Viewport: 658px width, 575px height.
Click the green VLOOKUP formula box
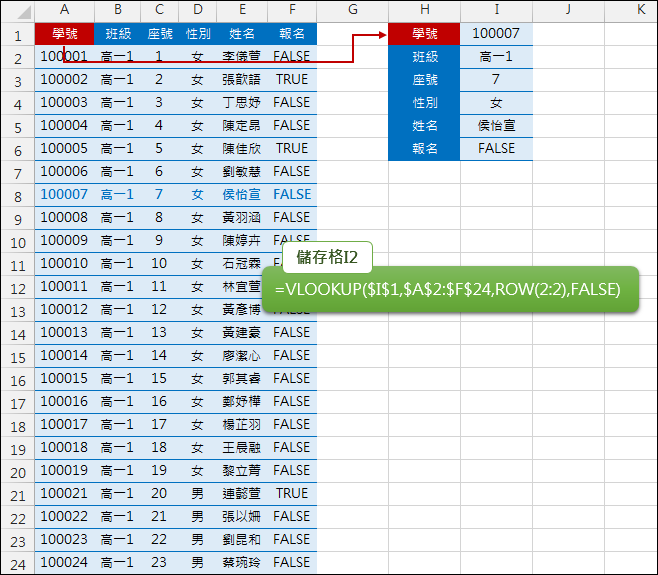pyautogui.click(x=450, y=289)
